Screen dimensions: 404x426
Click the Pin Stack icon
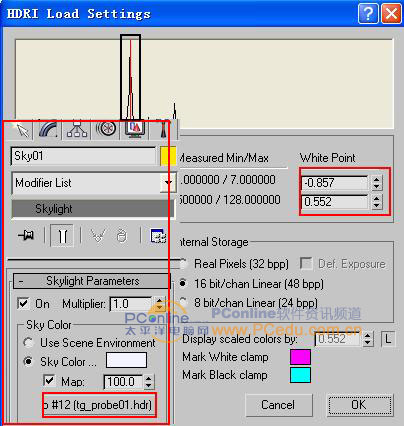pyautogui.click(x=26, y=236)
